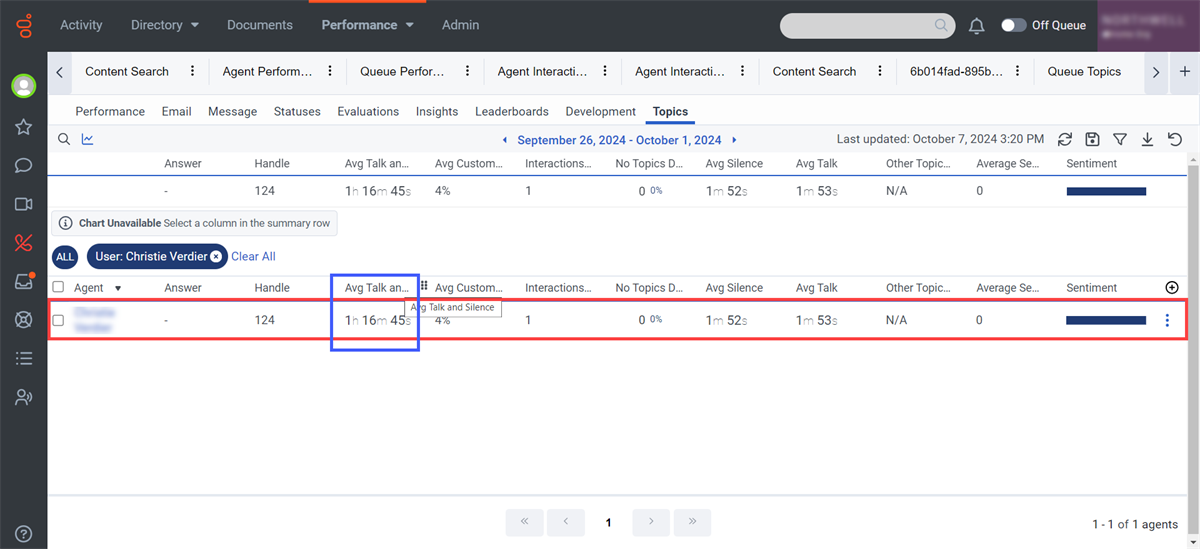Reset the view with undo arrow icon
1200x549 pixels.
tap(1175, 140)
